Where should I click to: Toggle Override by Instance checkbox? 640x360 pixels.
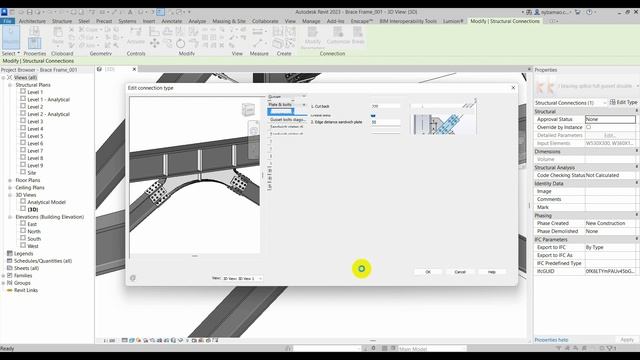[x=589, y=127]
